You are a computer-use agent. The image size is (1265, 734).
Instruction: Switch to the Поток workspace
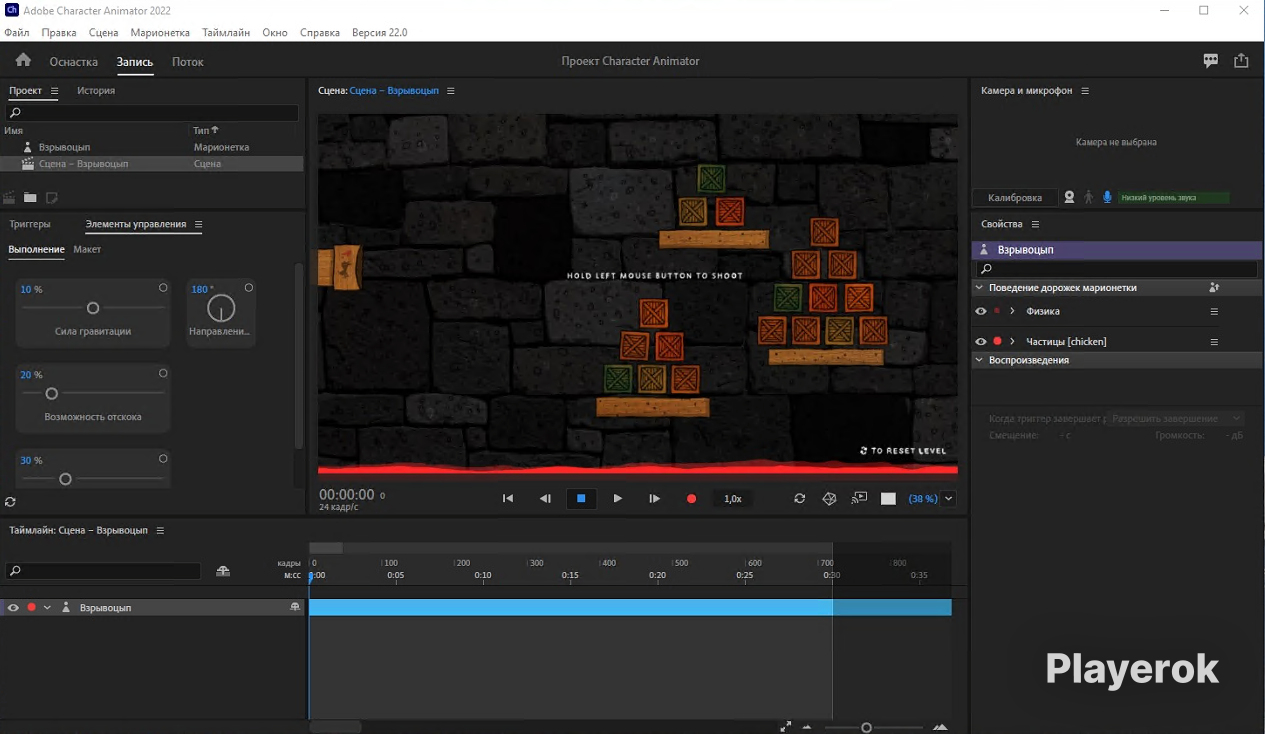coord(188,62)
